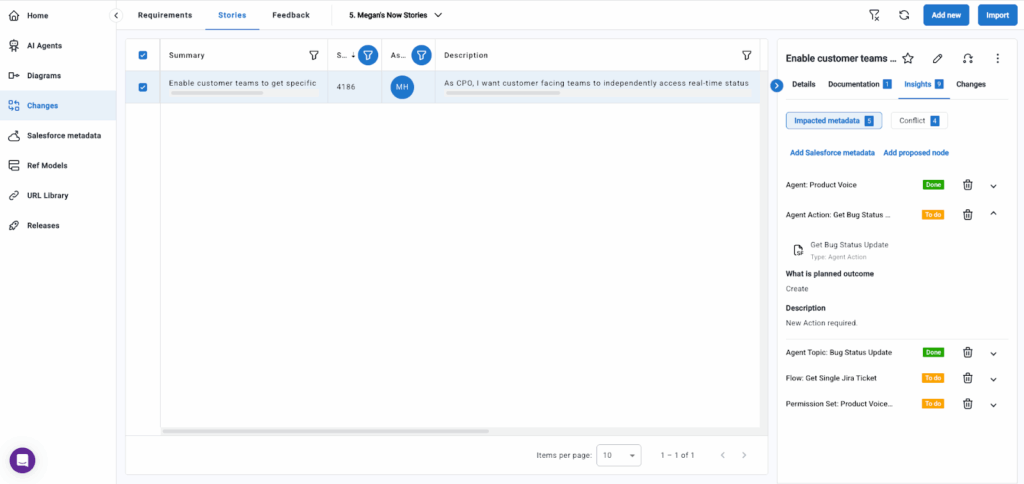Open the Megan's Now Stories dropdown
The width and height of the screenshot is (1024, 484).
click(395, 15)
